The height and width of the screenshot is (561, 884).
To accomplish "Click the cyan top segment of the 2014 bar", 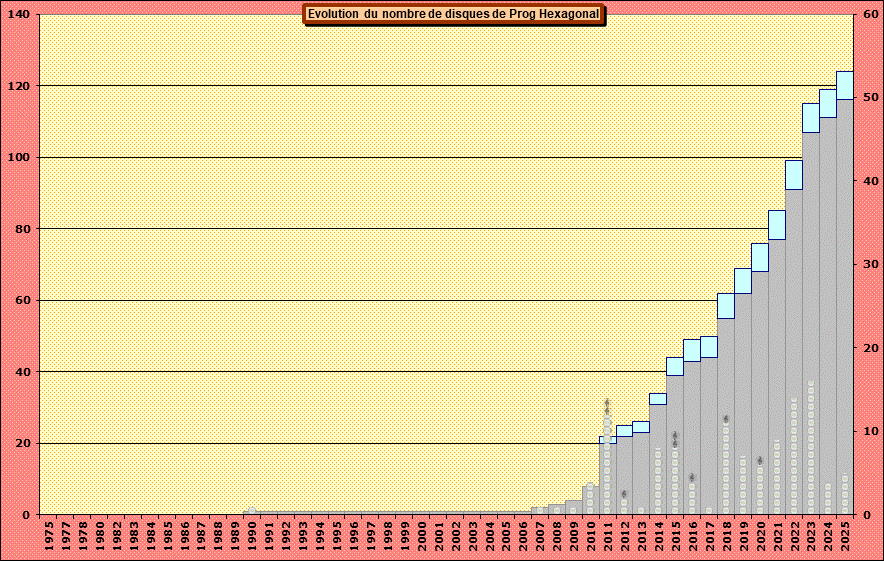I will pyautogui.click(x=658, y=399).
